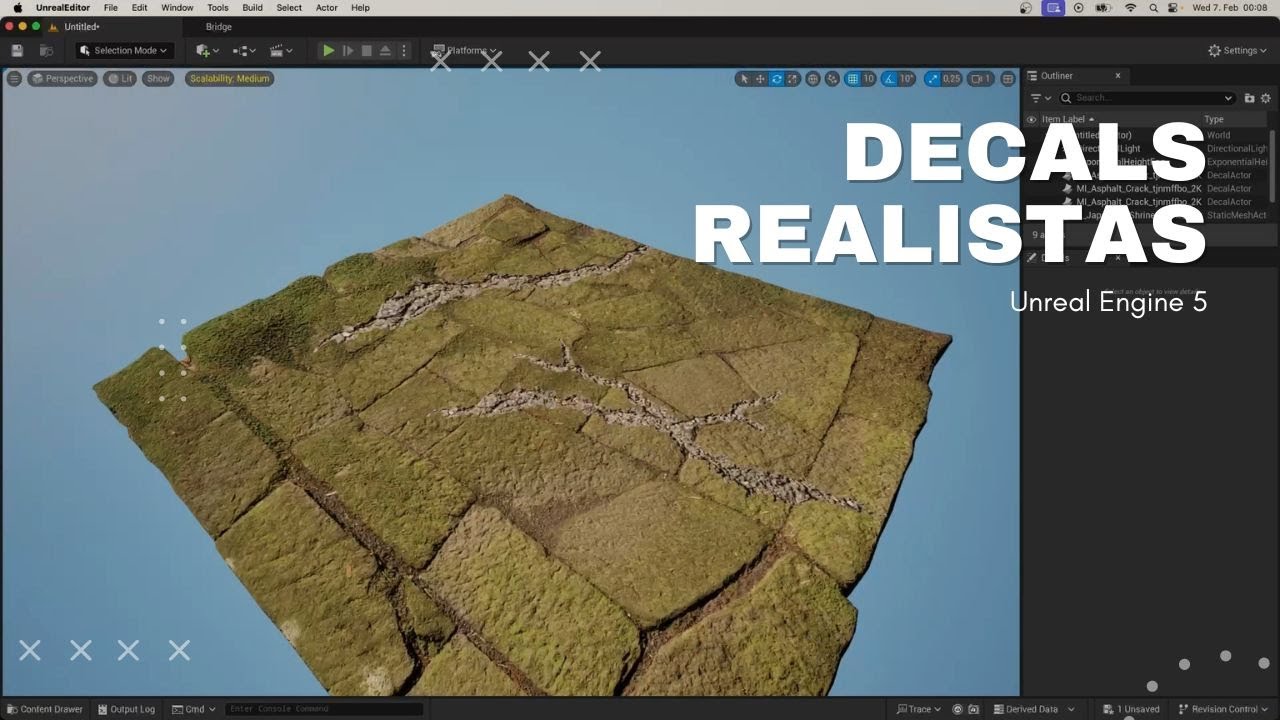The width and height of the screenshot is (1280, 720).
Task: Open the Tools menu
Action: click(218, 8)
